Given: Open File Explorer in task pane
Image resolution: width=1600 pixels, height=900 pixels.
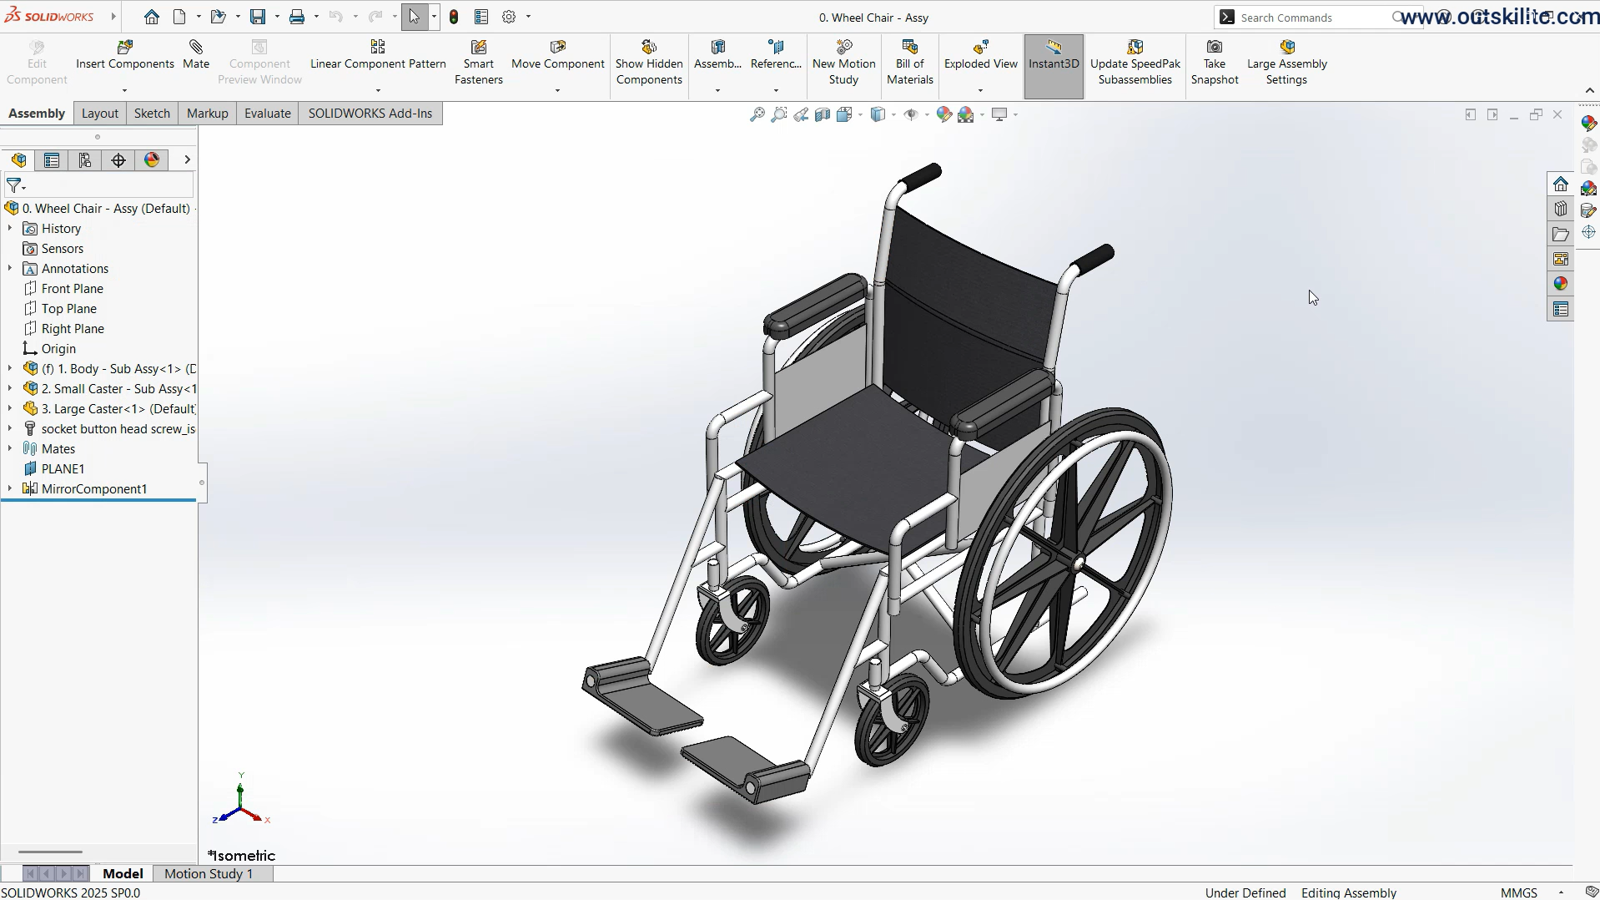Looking at the screenshot, I should pos(1561,234).
